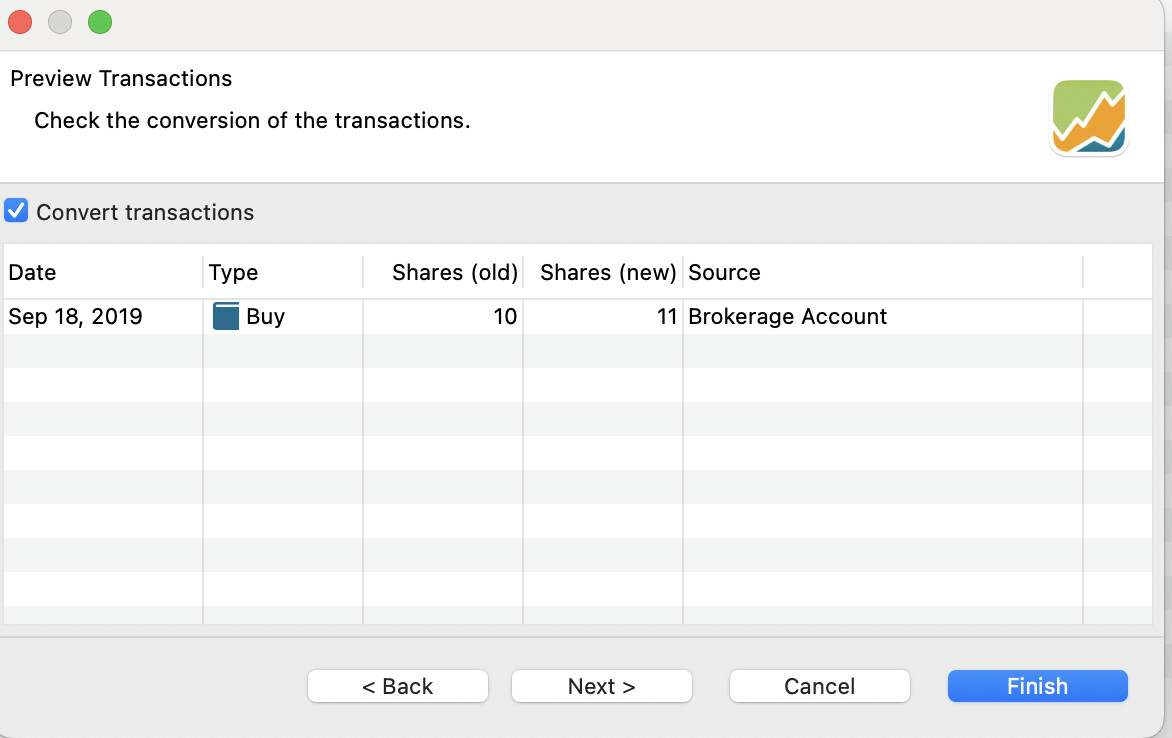Click the Shares (new) column header
This screenshot has width=1172, height=738.
[x=608, y=272]
